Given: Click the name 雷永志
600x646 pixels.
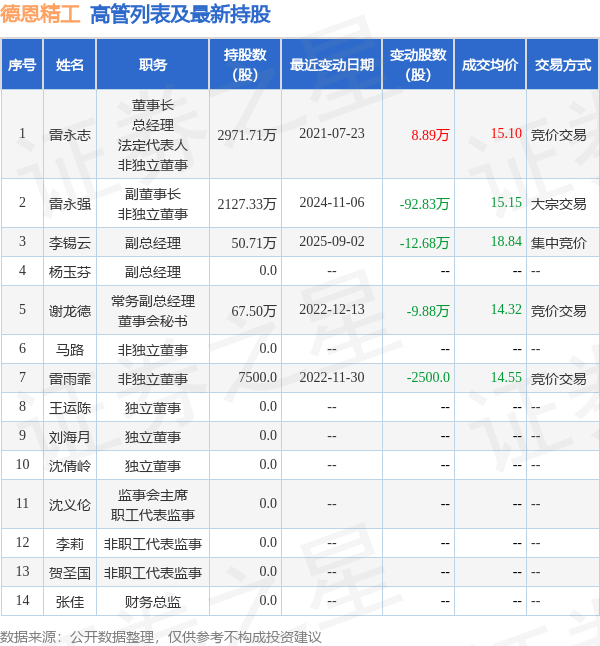Looking at the screenshot, I should [x=70, y=135].
